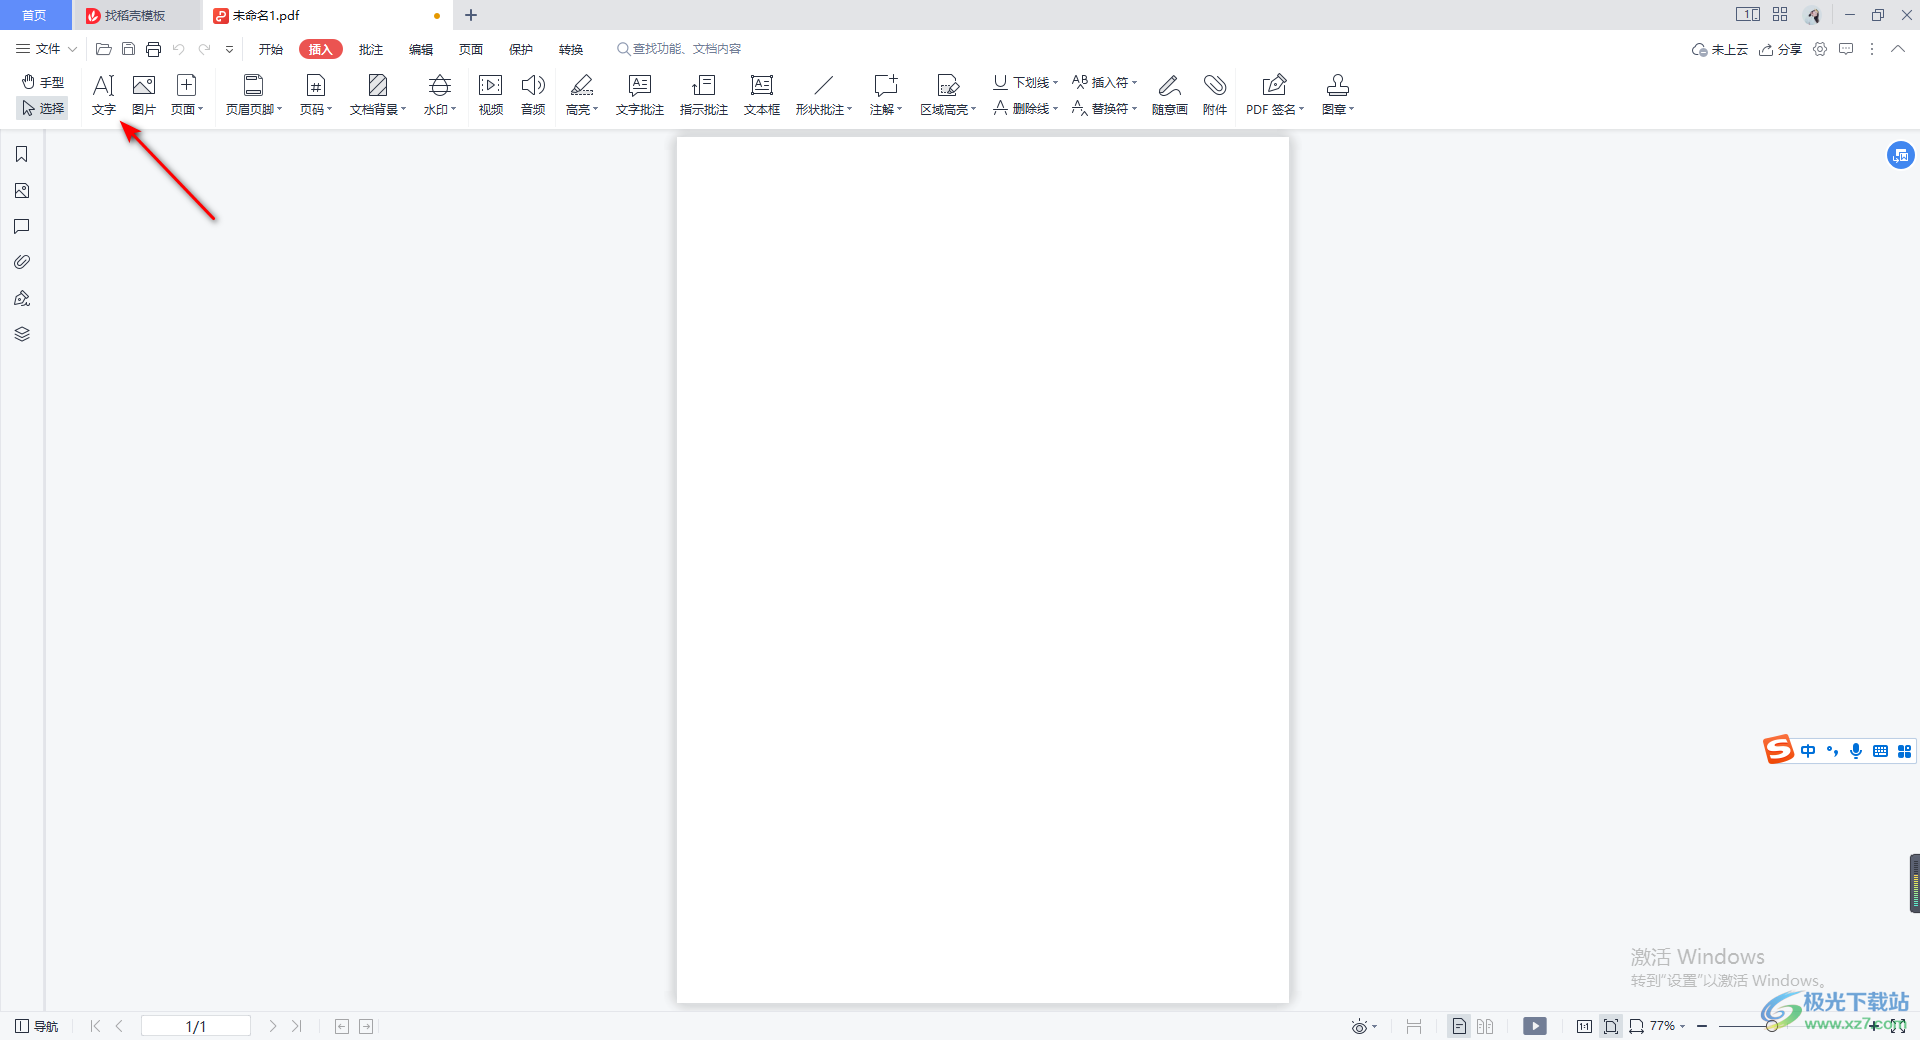Image resolution: width=1920 pixels, height=1040 pixels.
Task: Open the bookmark panel in left sidebar
Action: coord(22,154)
